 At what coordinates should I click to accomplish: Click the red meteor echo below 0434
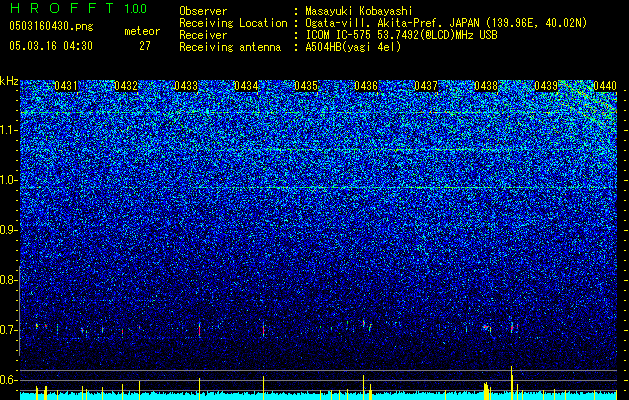(264, 331)
